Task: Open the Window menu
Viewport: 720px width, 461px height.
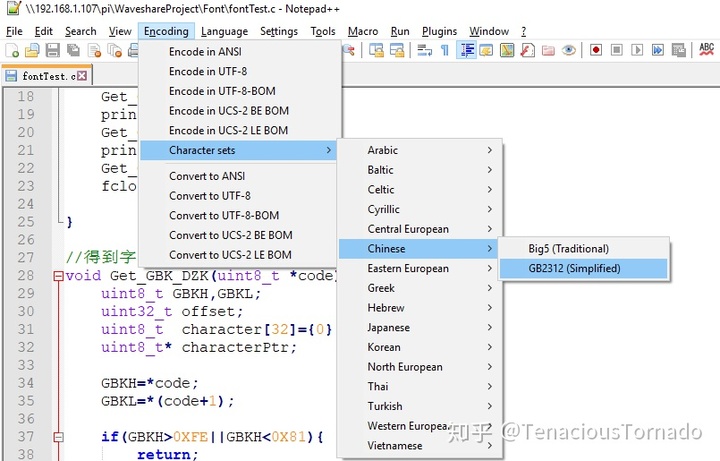Action: point(489,31)
